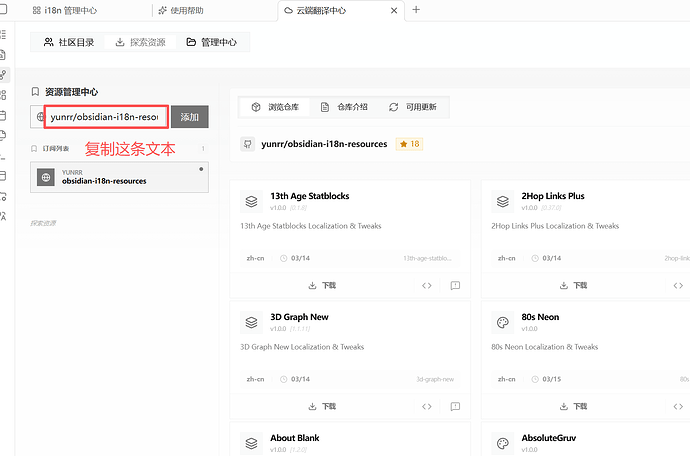Click the 13th Age Statblocks plugin icon

pyautogui.click(x=251, y=202)
